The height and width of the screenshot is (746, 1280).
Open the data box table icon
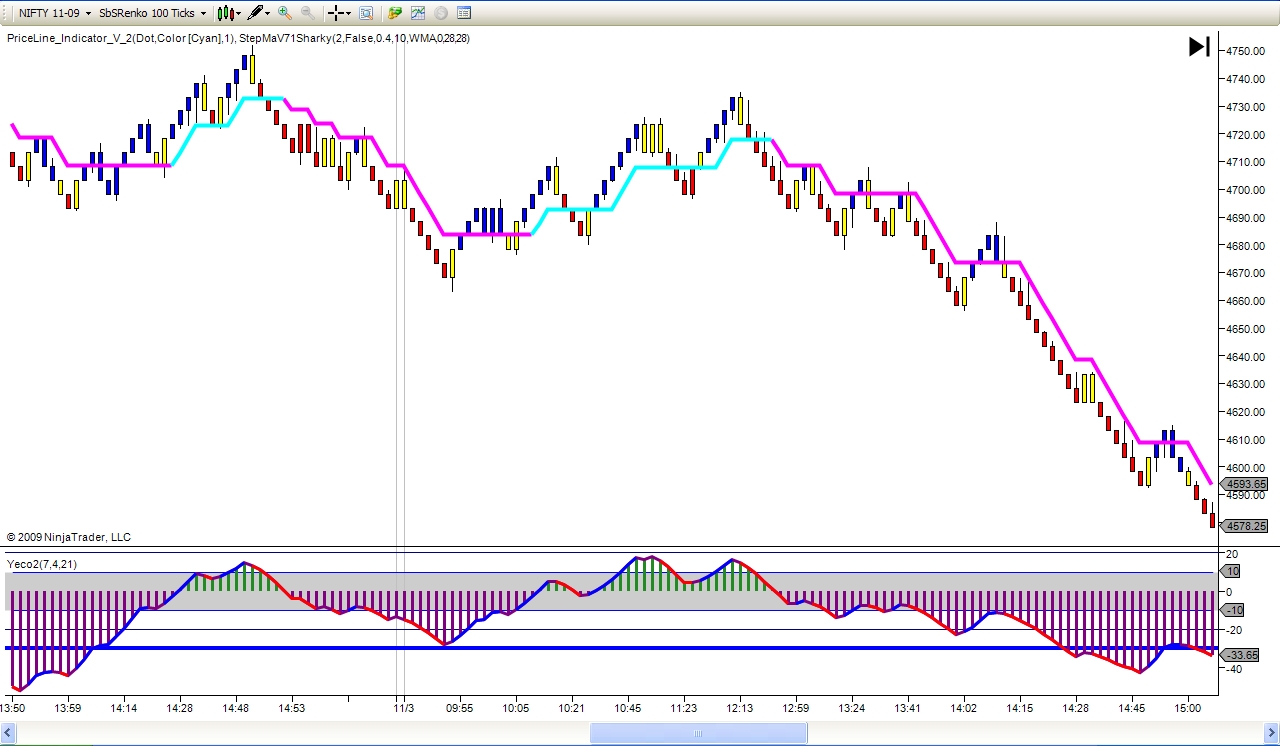click(464, 13)
